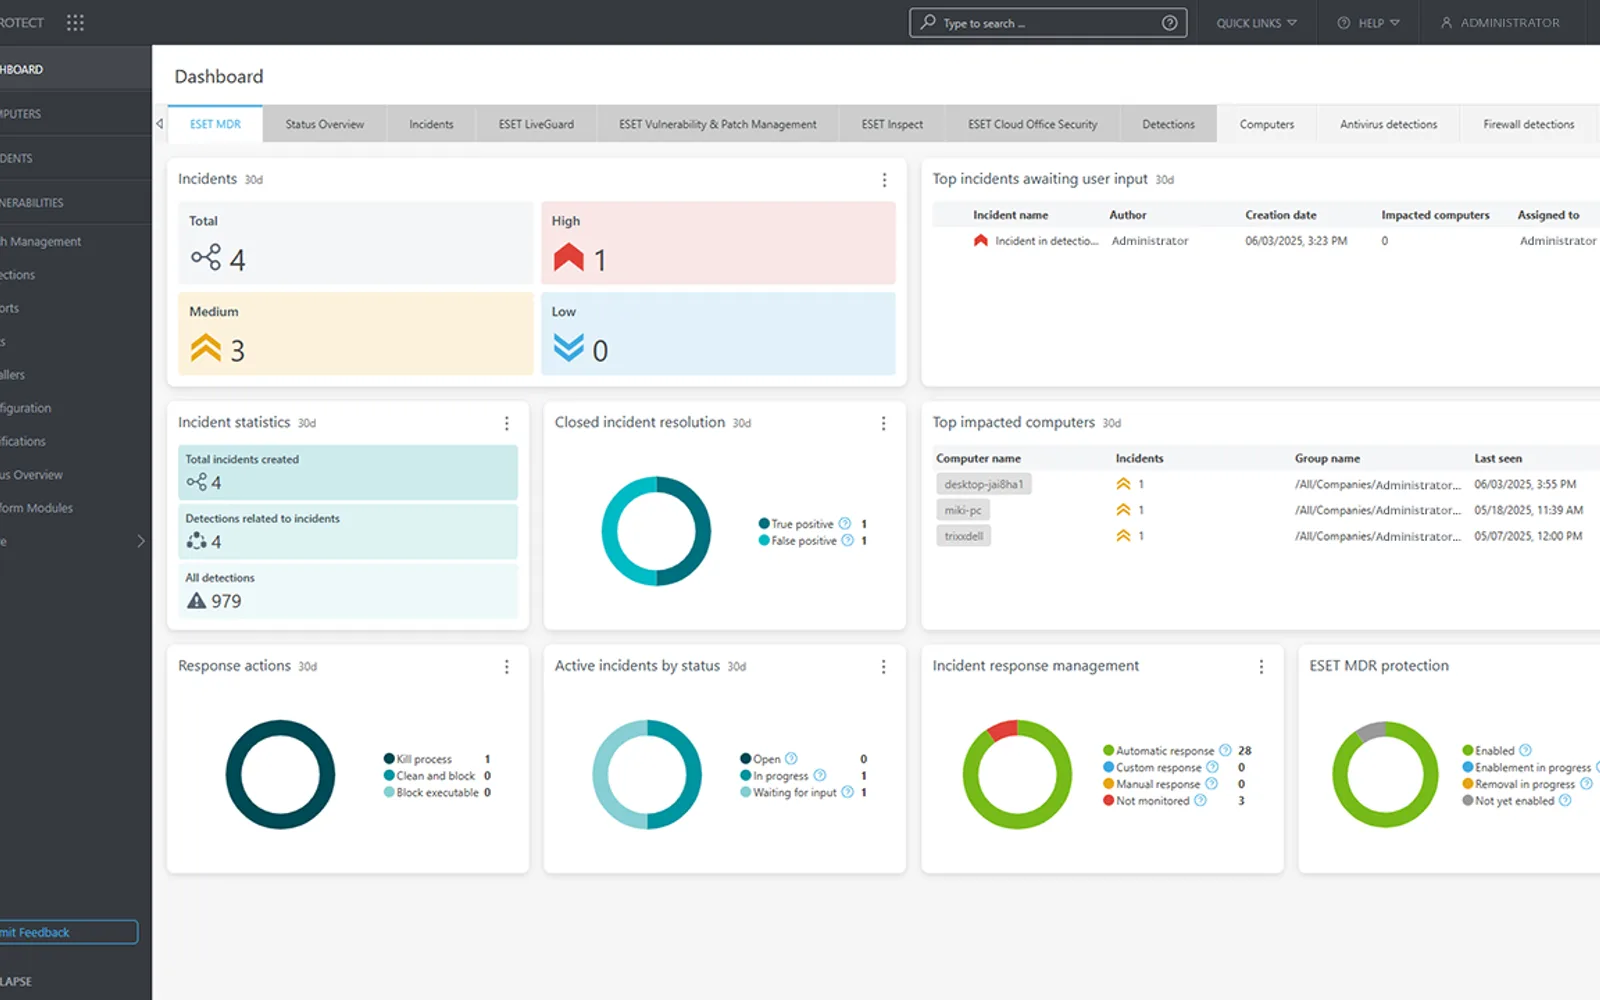Viewport: 1600px width, 1000px height.
Task: Switch to the Status Overview tab
Action: 325,124
